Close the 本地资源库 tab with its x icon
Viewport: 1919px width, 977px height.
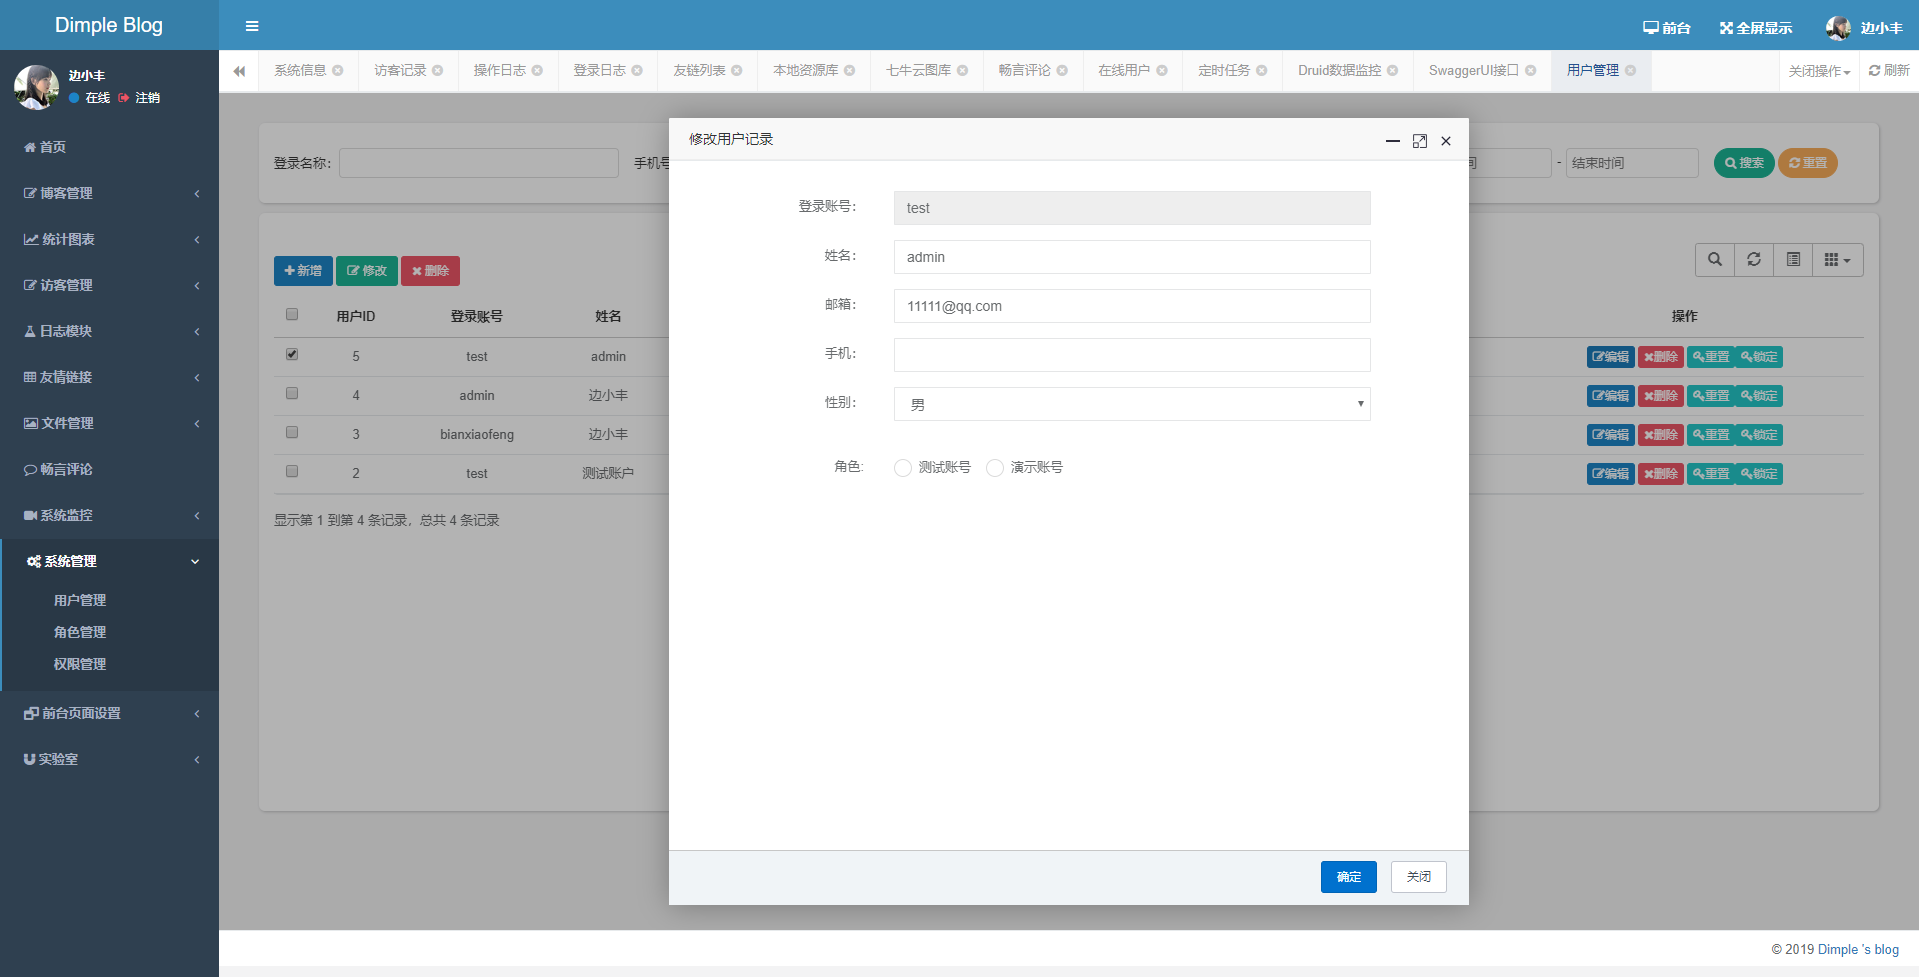(x=850, y=70)
